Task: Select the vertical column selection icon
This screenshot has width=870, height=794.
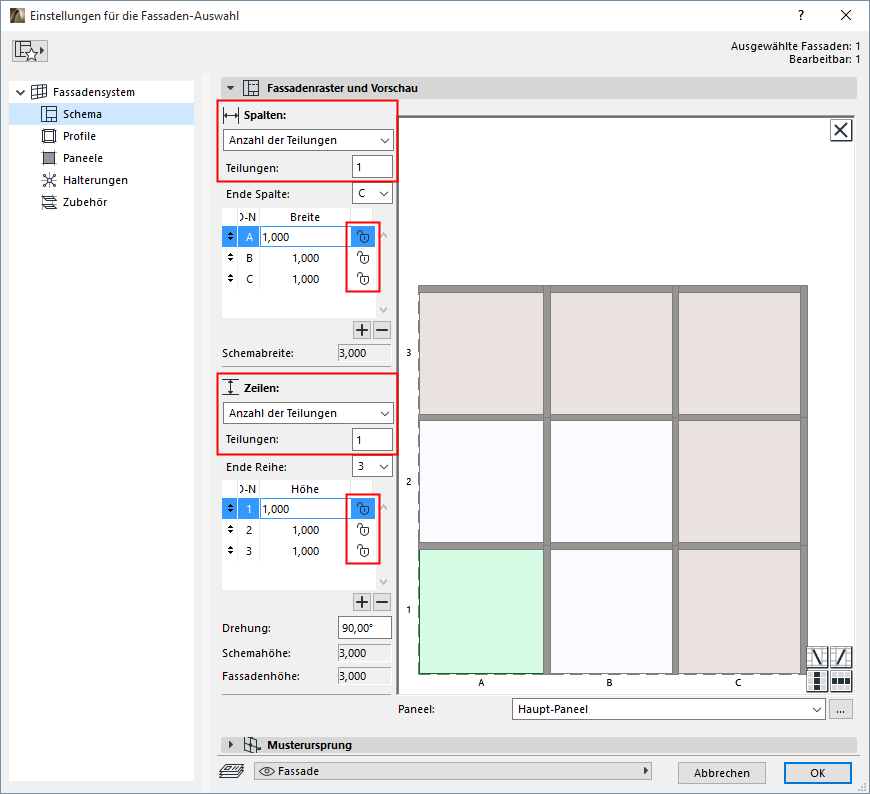Action: click(817, 681)
